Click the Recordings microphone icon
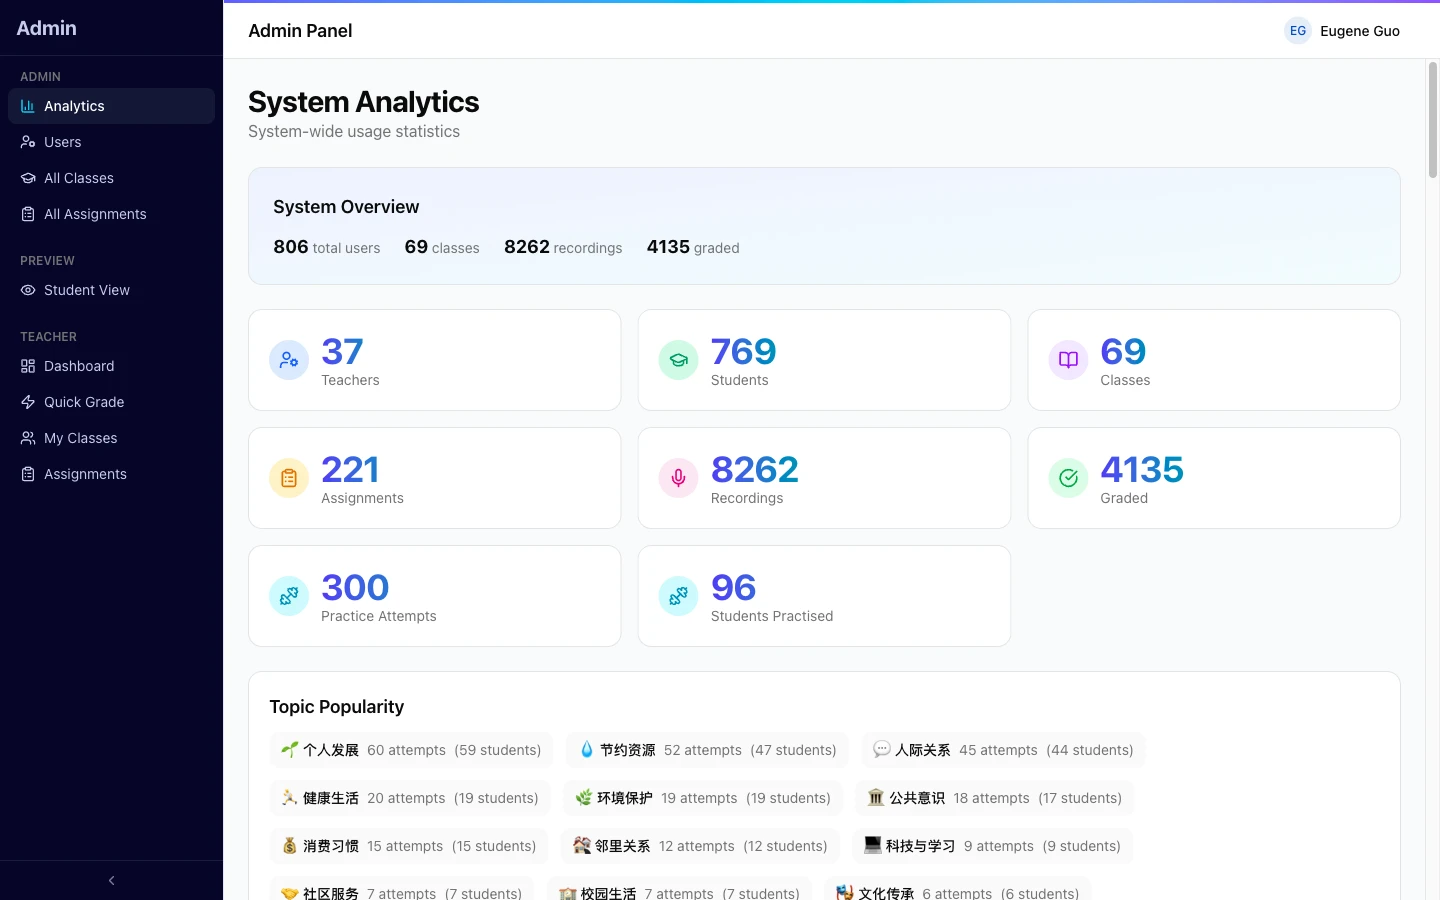 679,478
